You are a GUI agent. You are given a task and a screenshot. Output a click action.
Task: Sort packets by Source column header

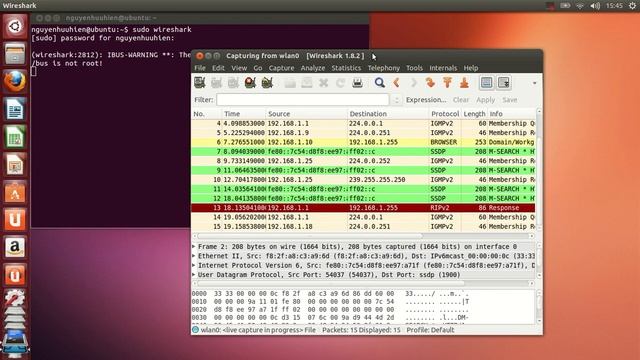[x=306, y=114]
